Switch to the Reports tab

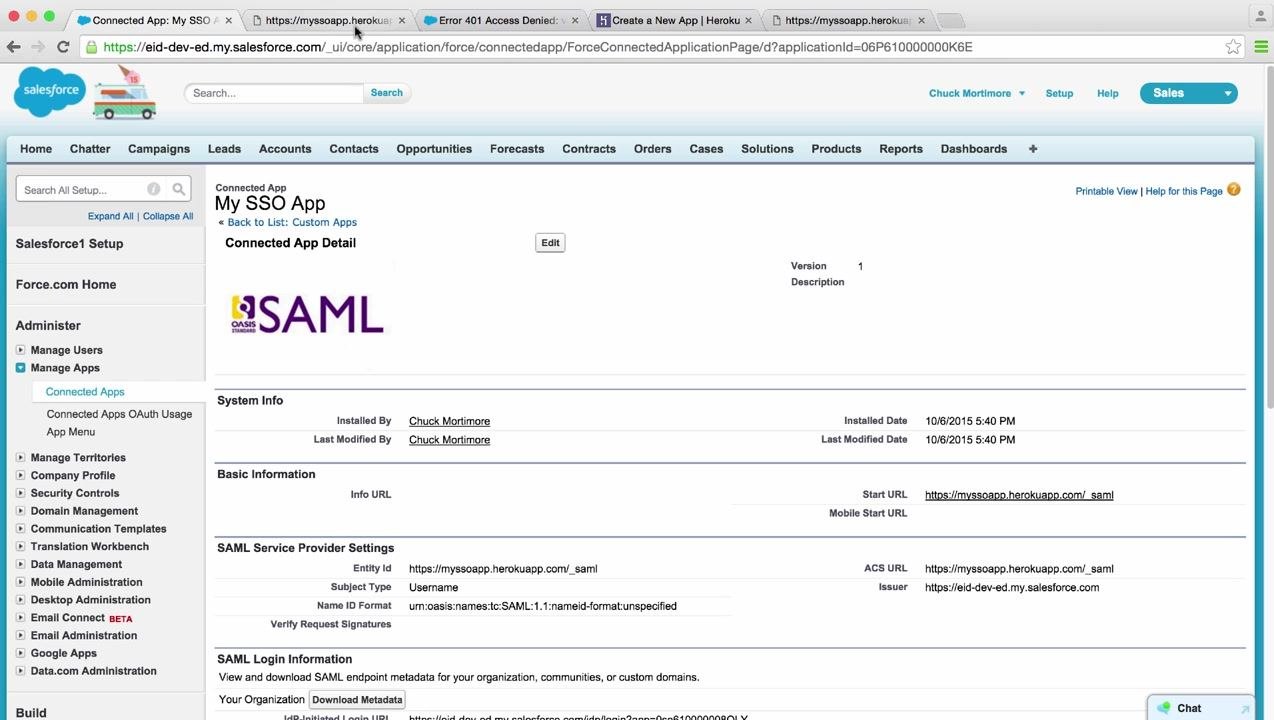(x=901, y=149)
